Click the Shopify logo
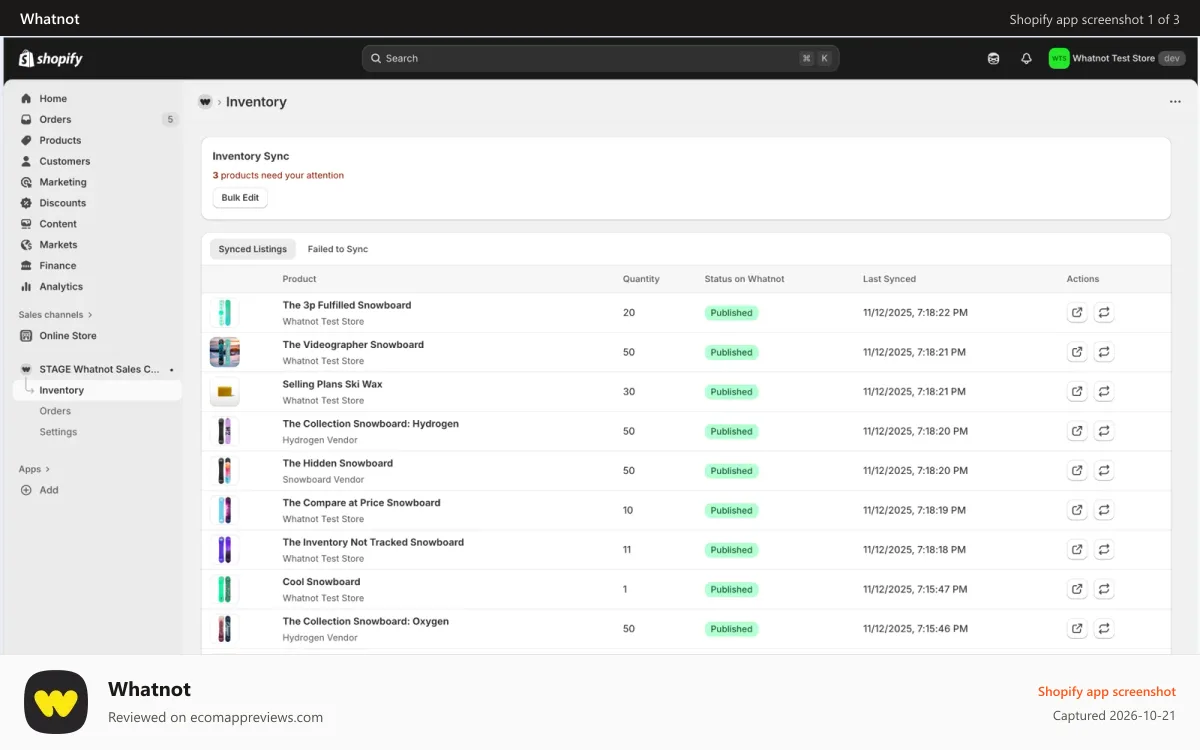1200x750 pixels. pyautogui.click(x=51, y=59)
